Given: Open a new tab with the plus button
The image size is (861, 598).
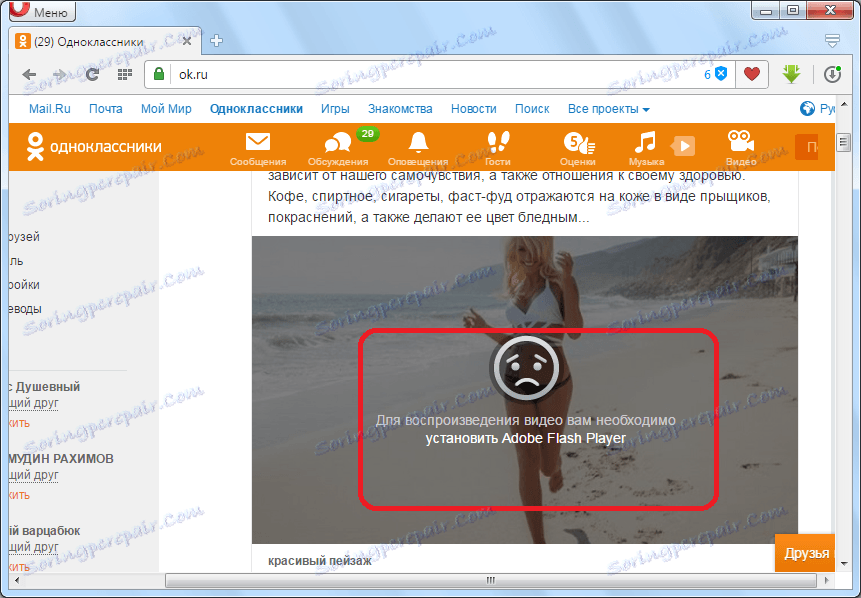Looking at the screenshot, I should pyautogui.click(x=216, y=41).
